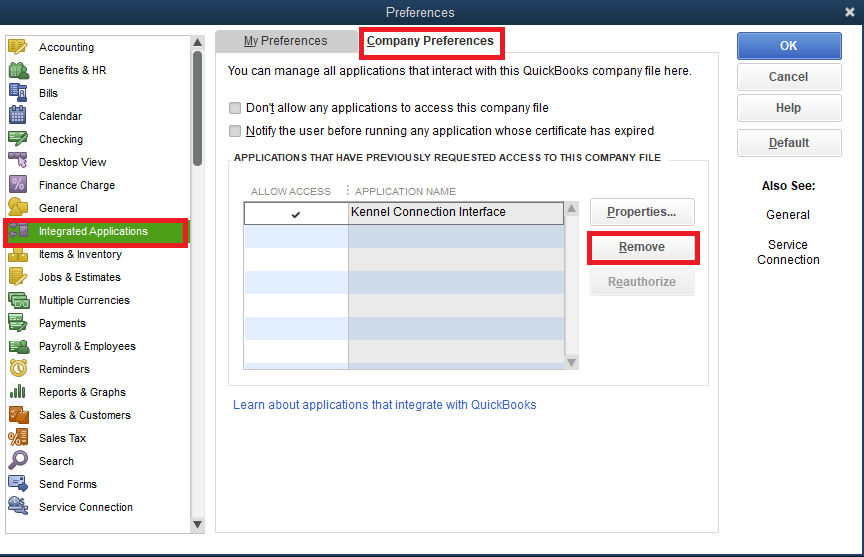Viewport: 864px width, 557px height.
Task: Remove the selected application
Action: (x=642, y=247)
